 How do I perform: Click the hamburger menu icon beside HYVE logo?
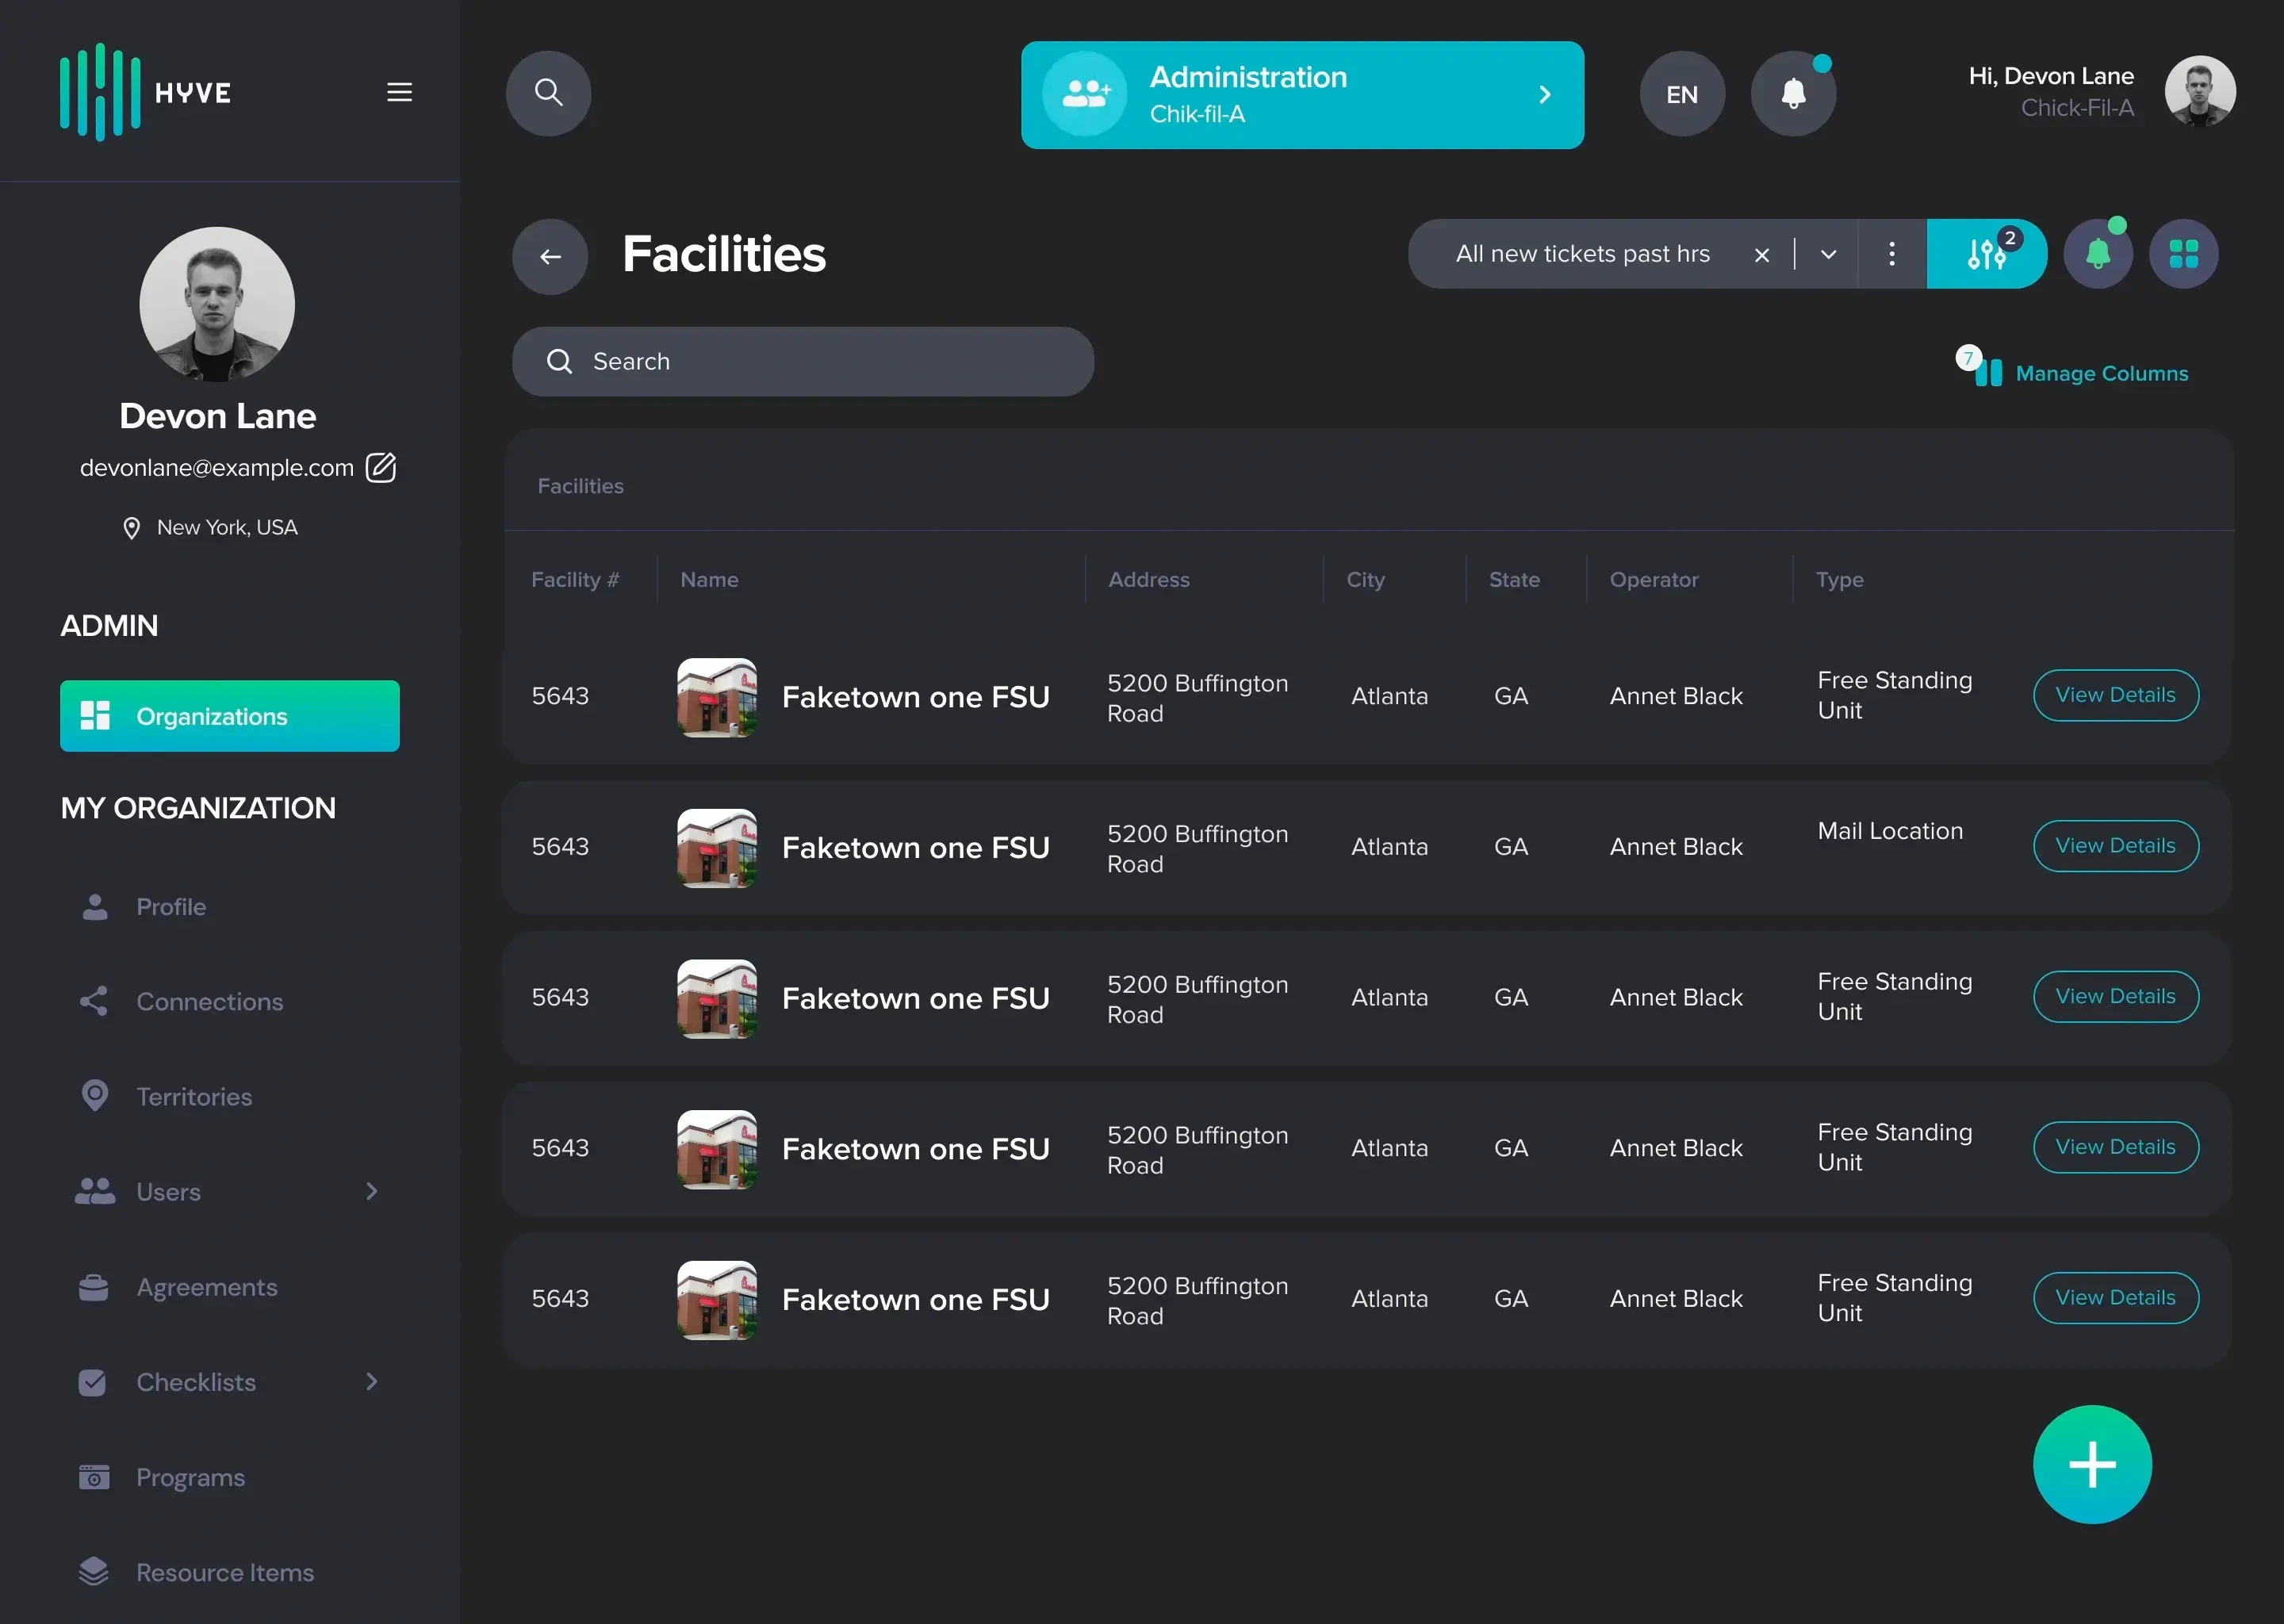(x=399, y=93)
